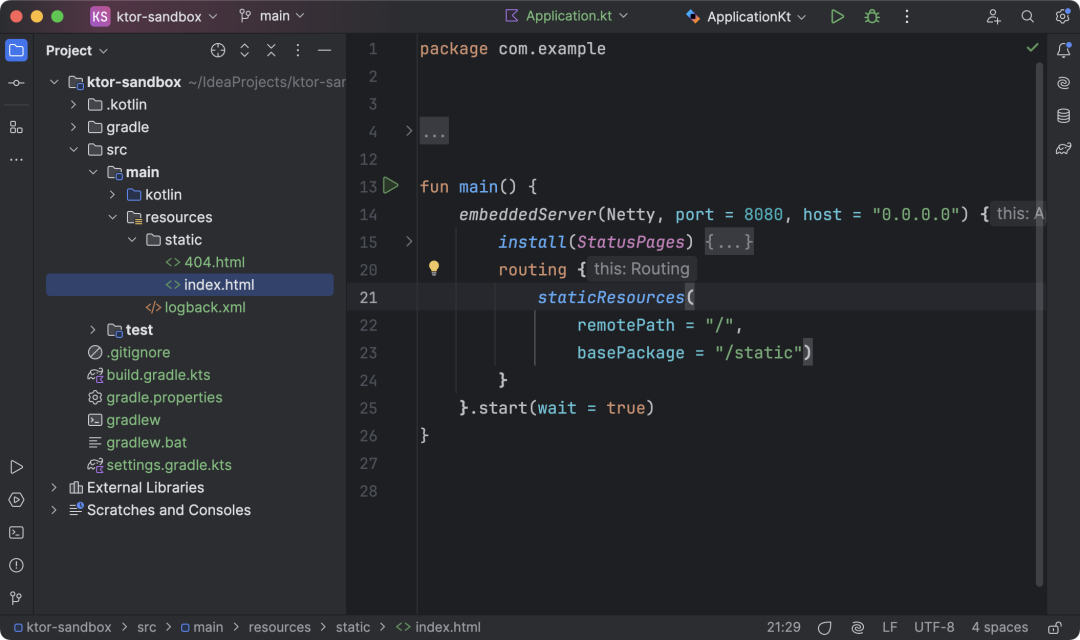Viewport: 1080px width, 640px height.
Task: Unfold the install(StatusPages) block
Action: coord(409,242)
